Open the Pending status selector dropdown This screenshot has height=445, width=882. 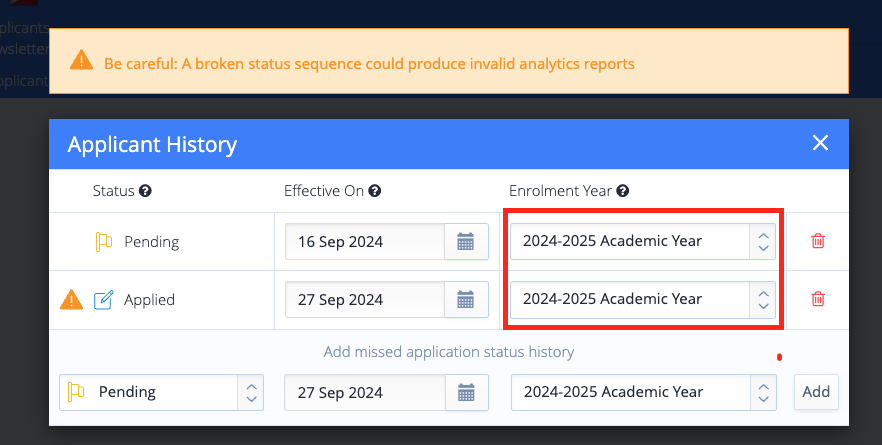point(161,392)
